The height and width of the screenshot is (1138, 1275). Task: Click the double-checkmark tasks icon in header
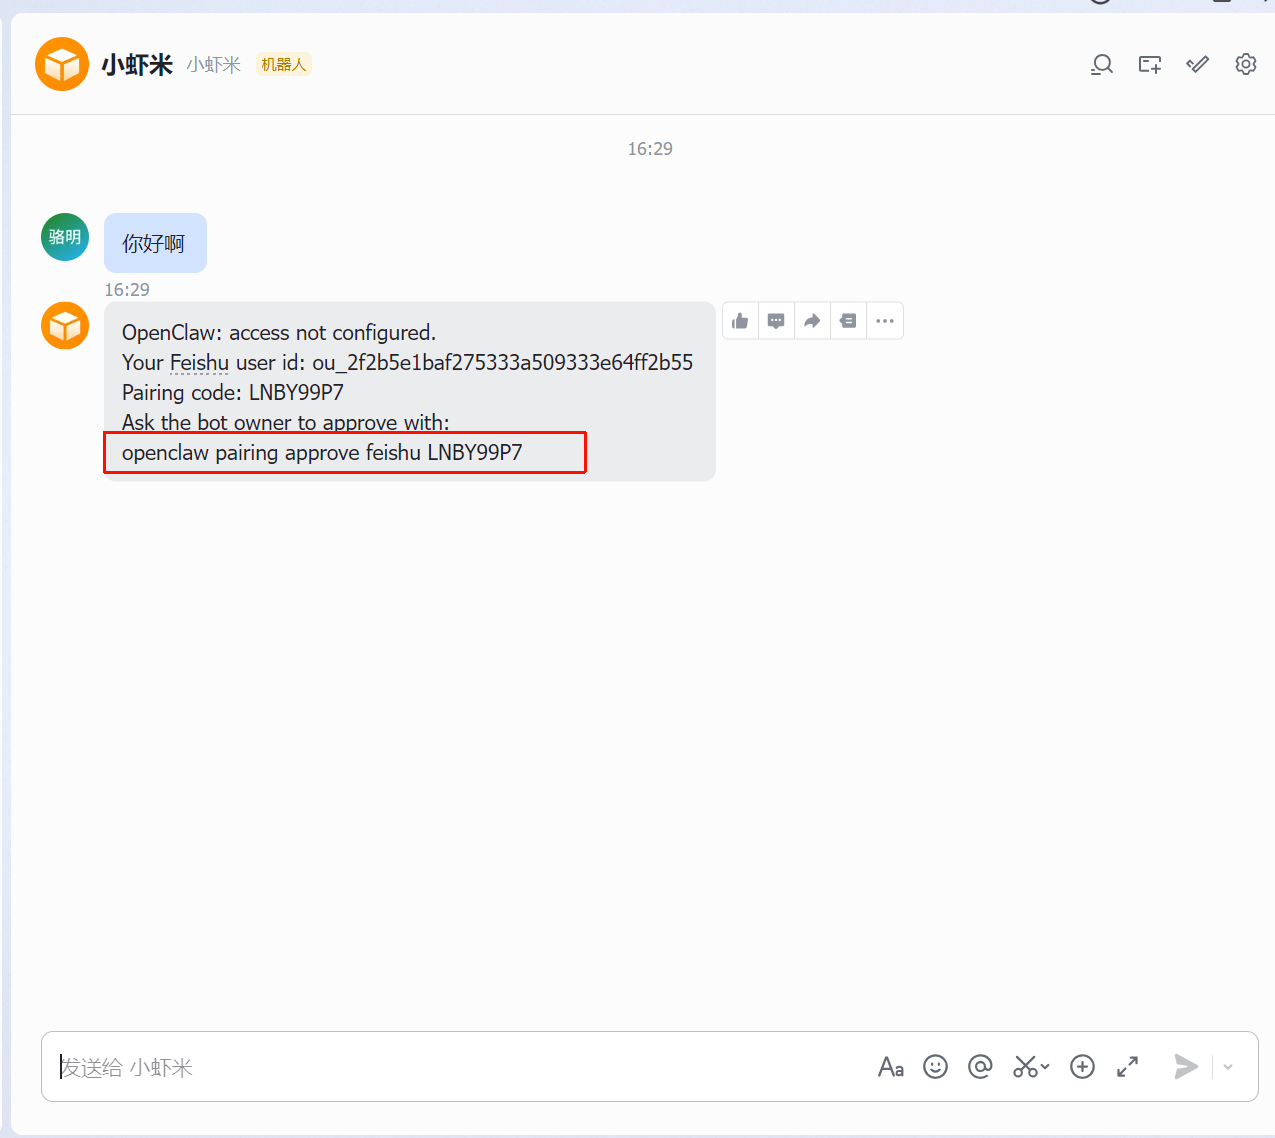click(1197, 65)
